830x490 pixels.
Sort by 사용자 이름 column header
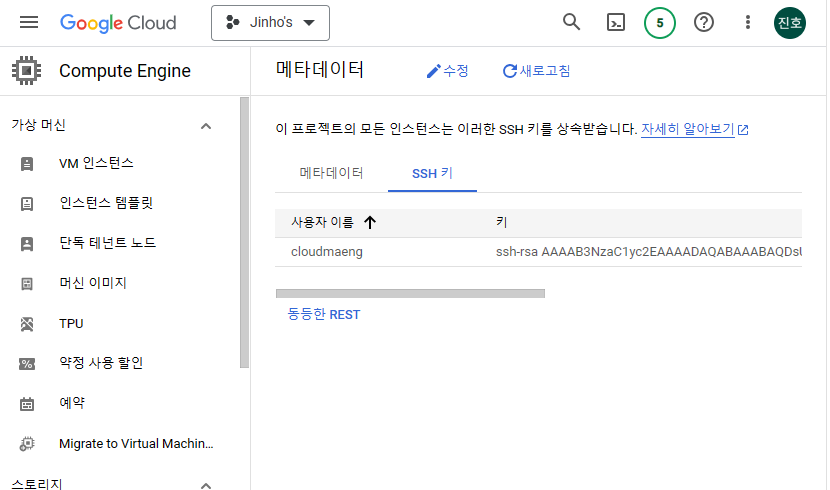(x=322, y=222)
